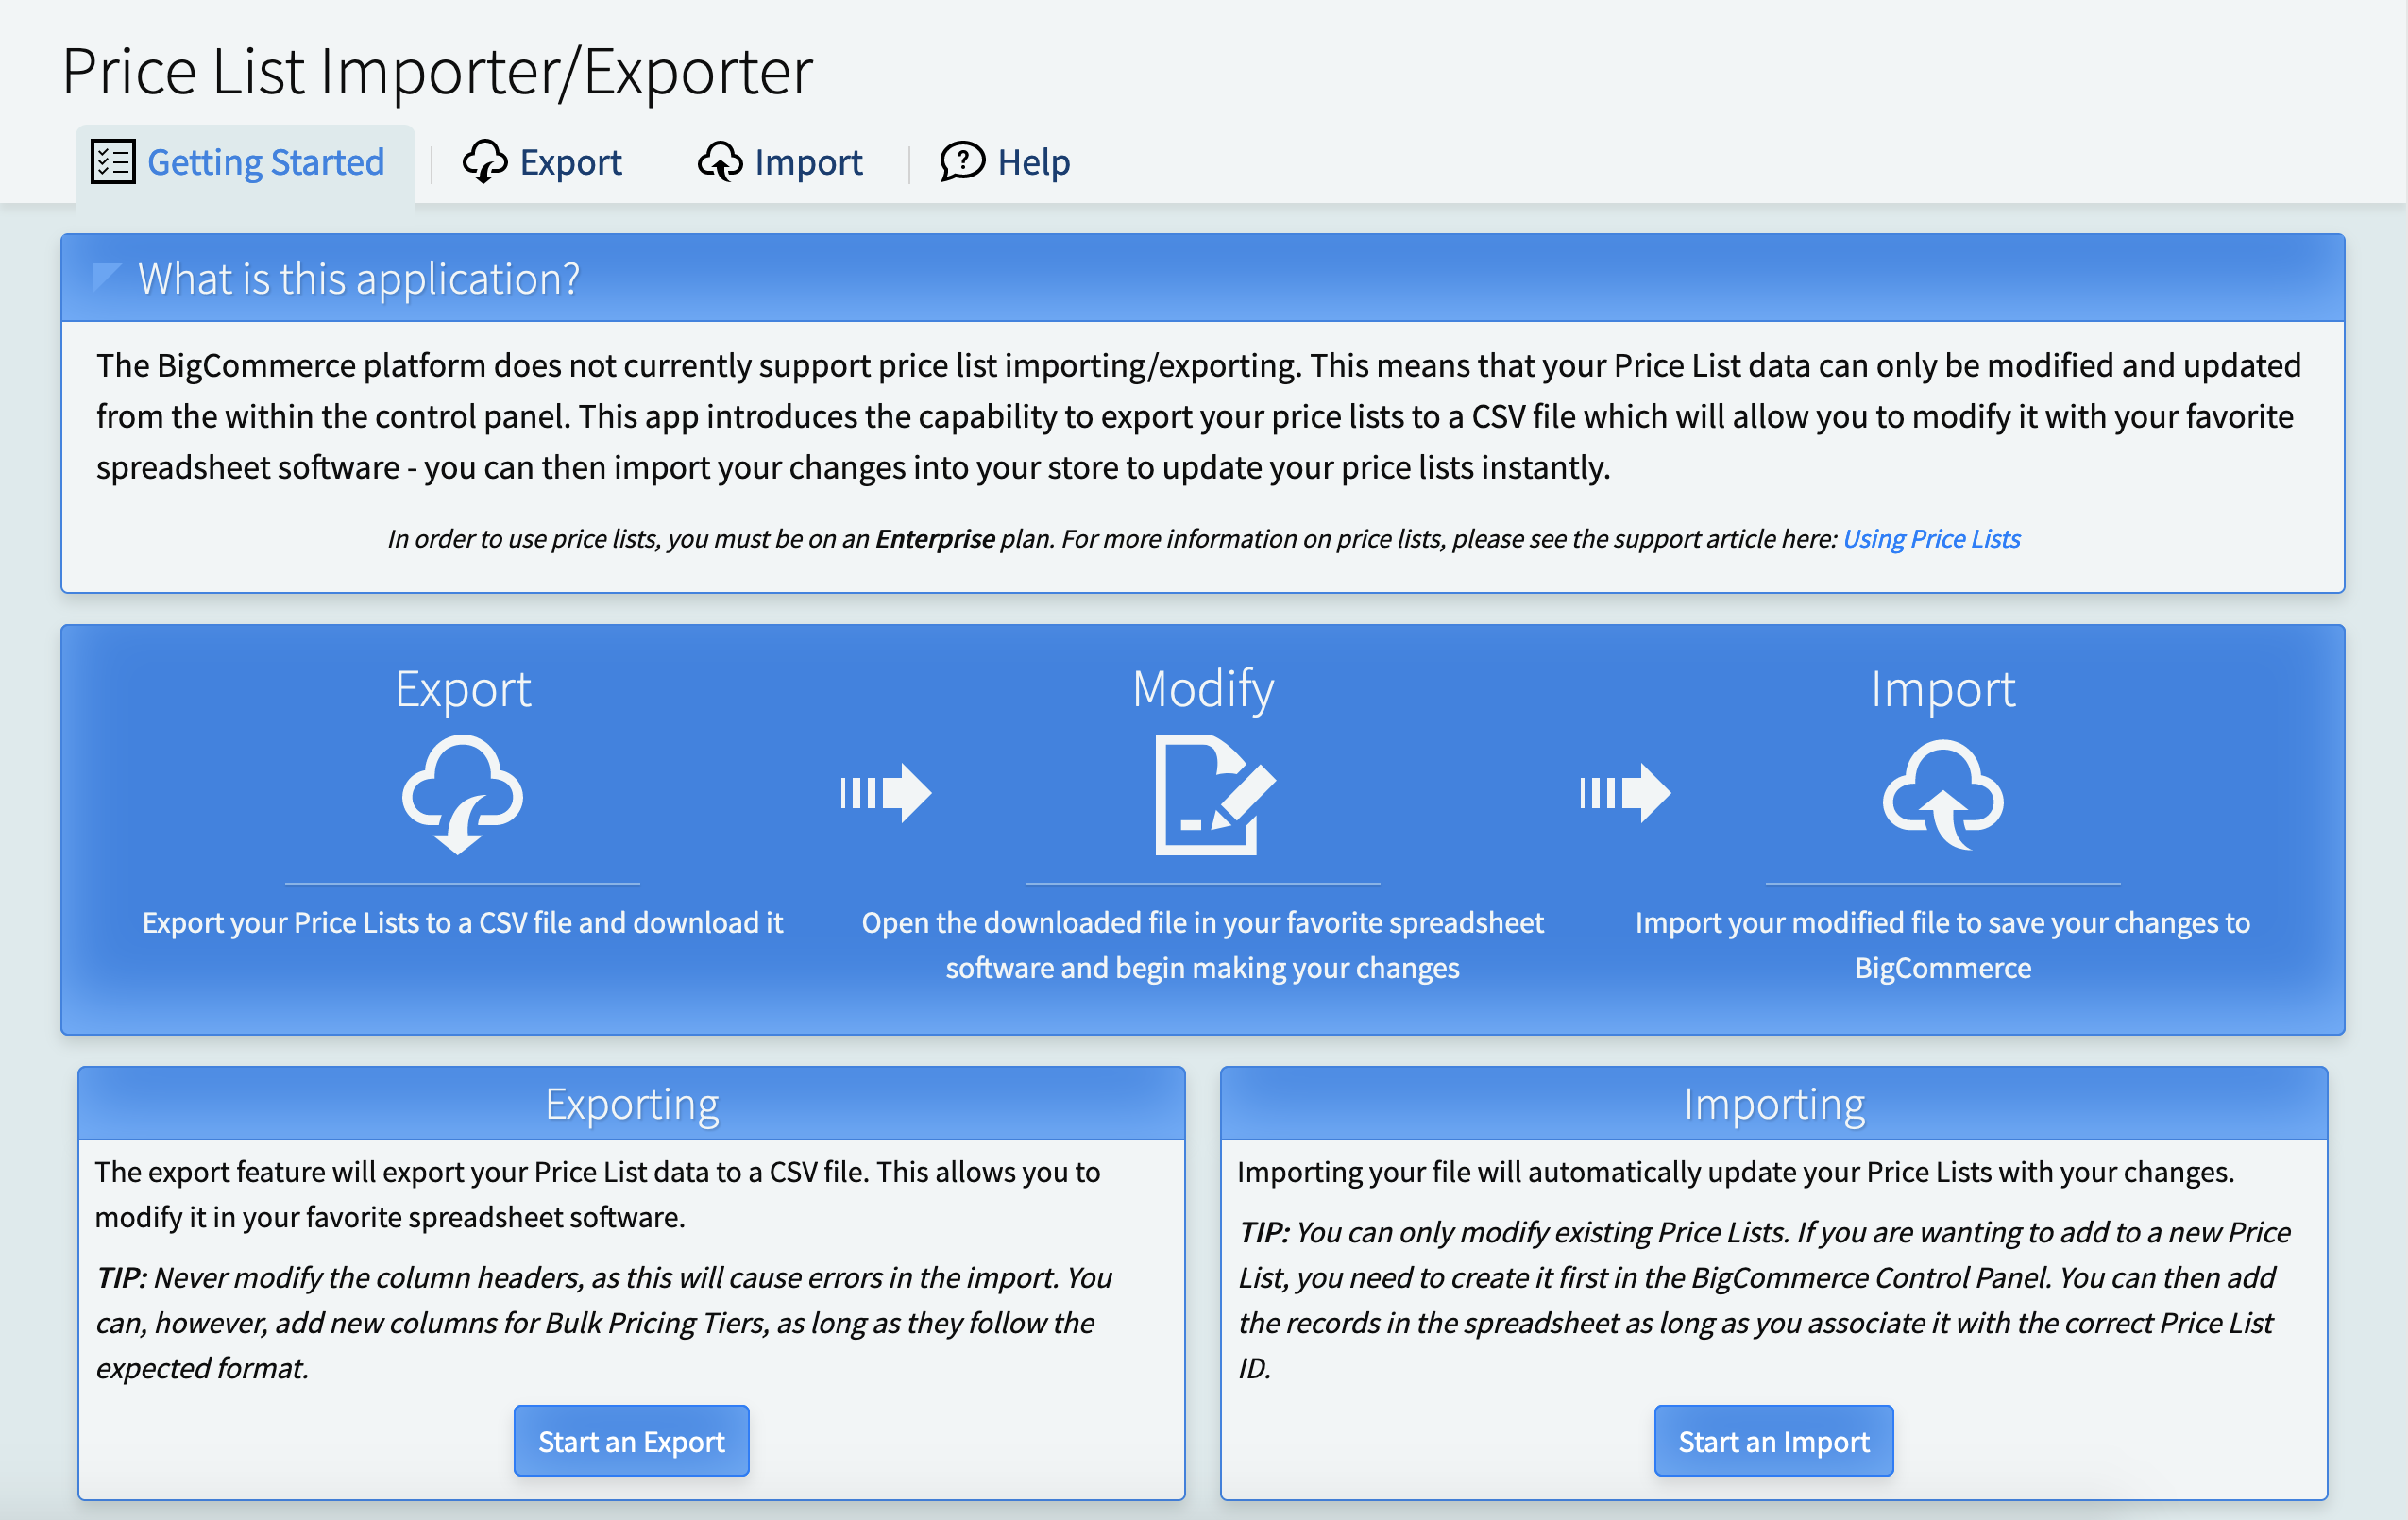
Task: Click the large Export cloud download icon
Action: coord(462,794)
